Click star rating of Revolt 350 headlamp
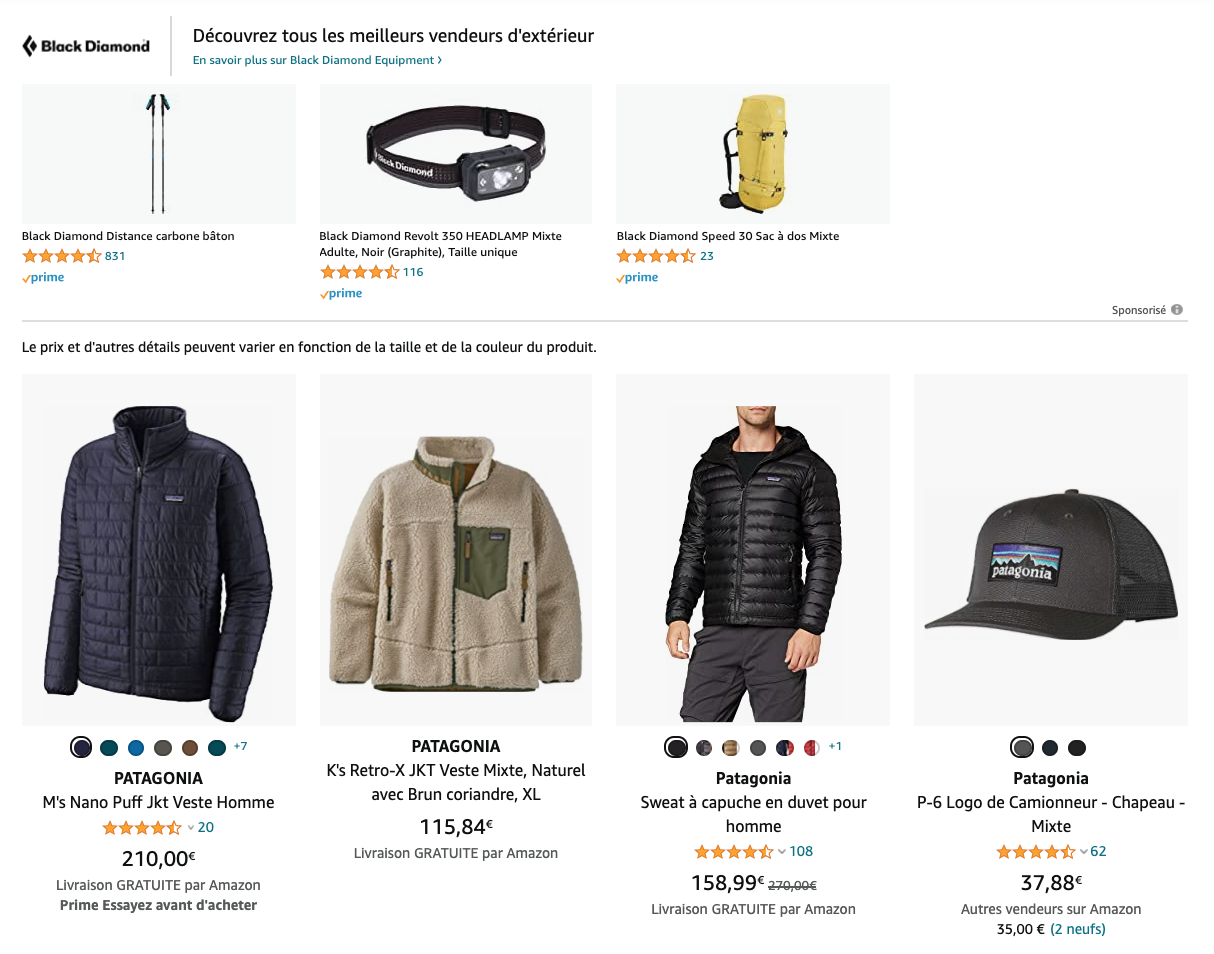The width and height of the screenshot is (1214, 954). coord(359,272)
